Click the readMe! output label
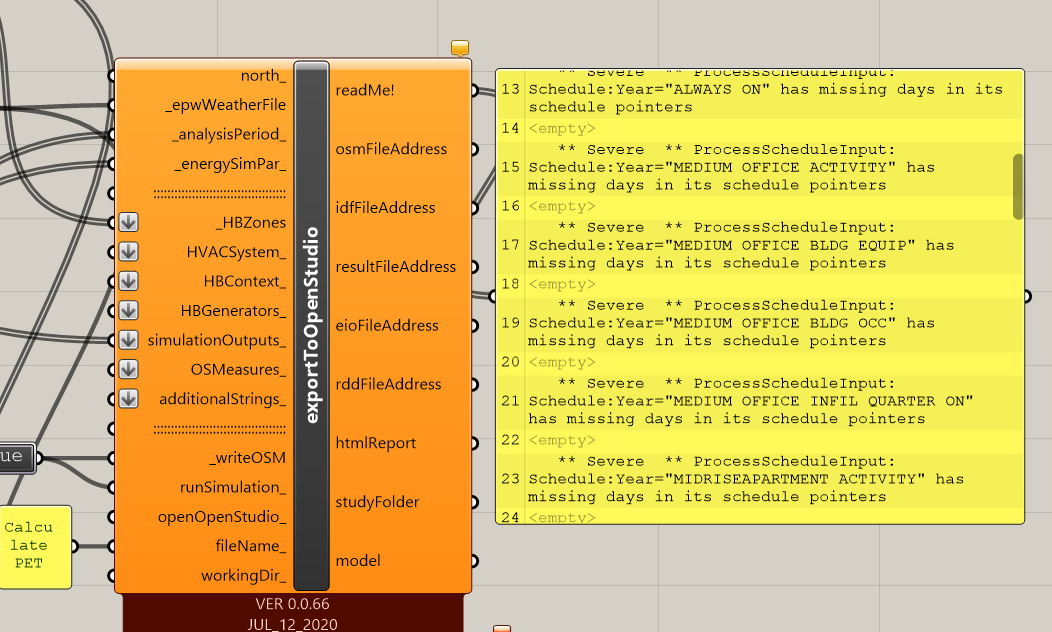1052x632 pixels. point(365,91)
